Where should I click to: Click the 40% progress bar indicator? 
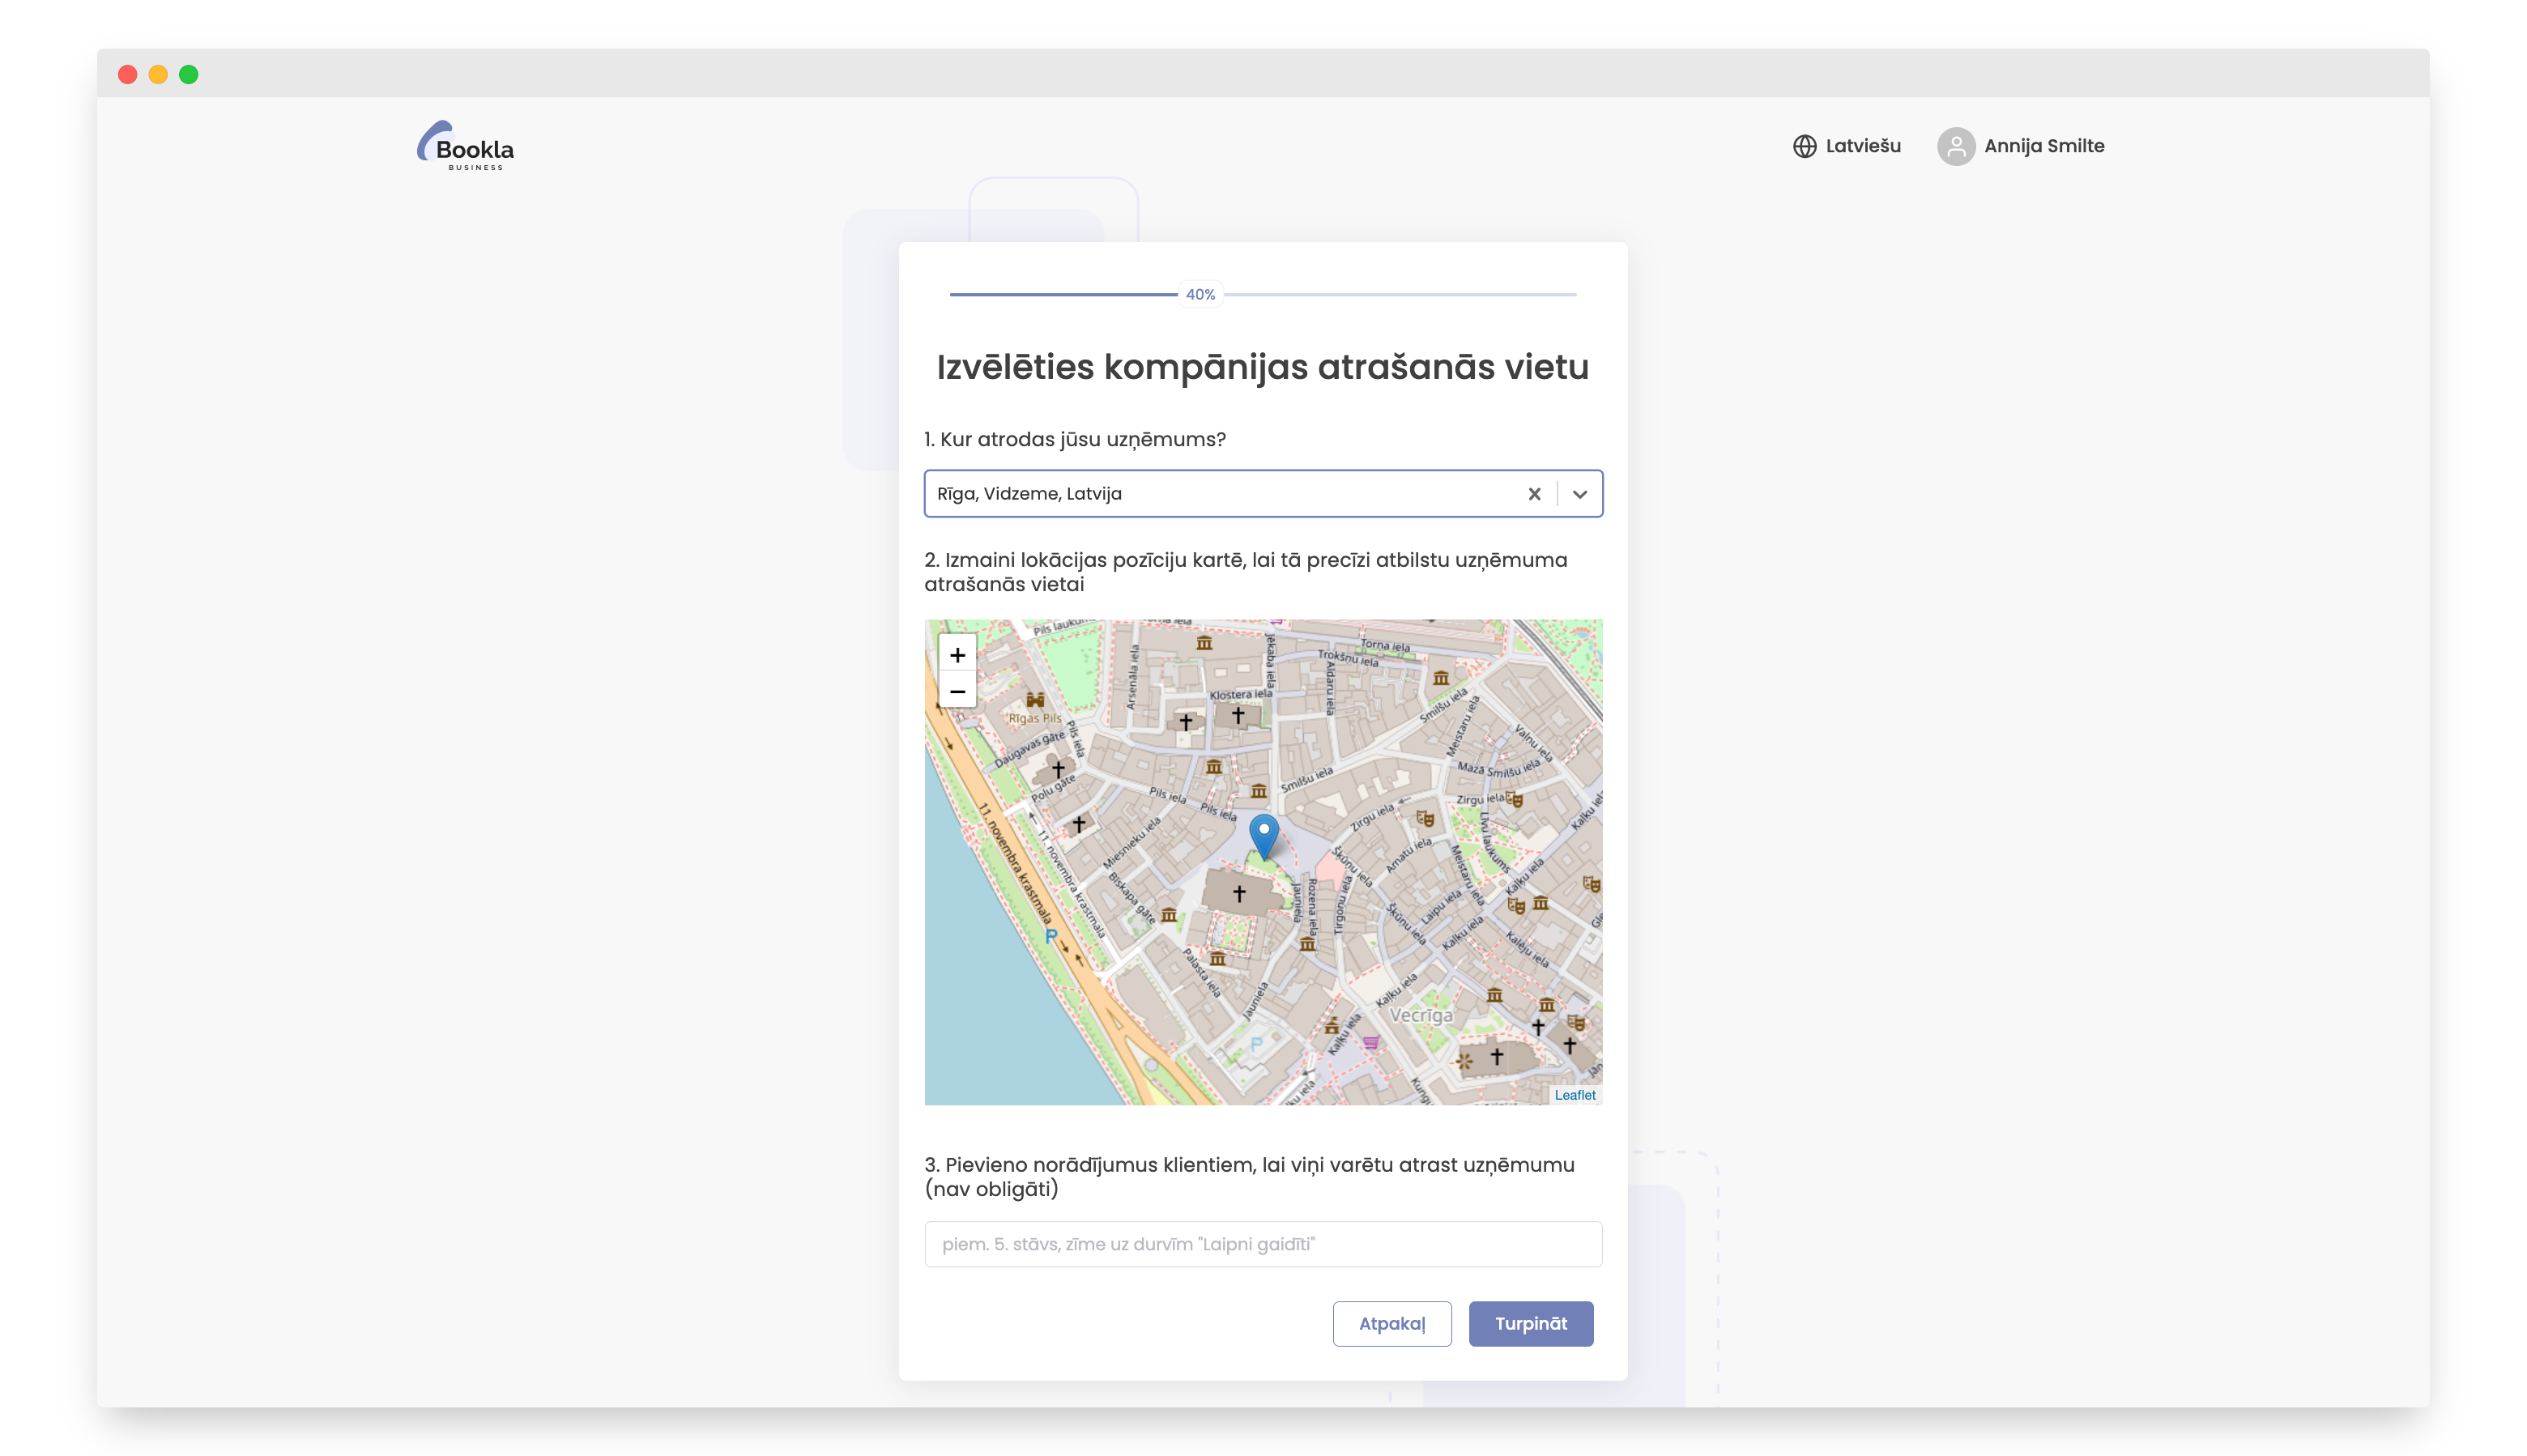pyautogui.click(x=1200, y=294)
